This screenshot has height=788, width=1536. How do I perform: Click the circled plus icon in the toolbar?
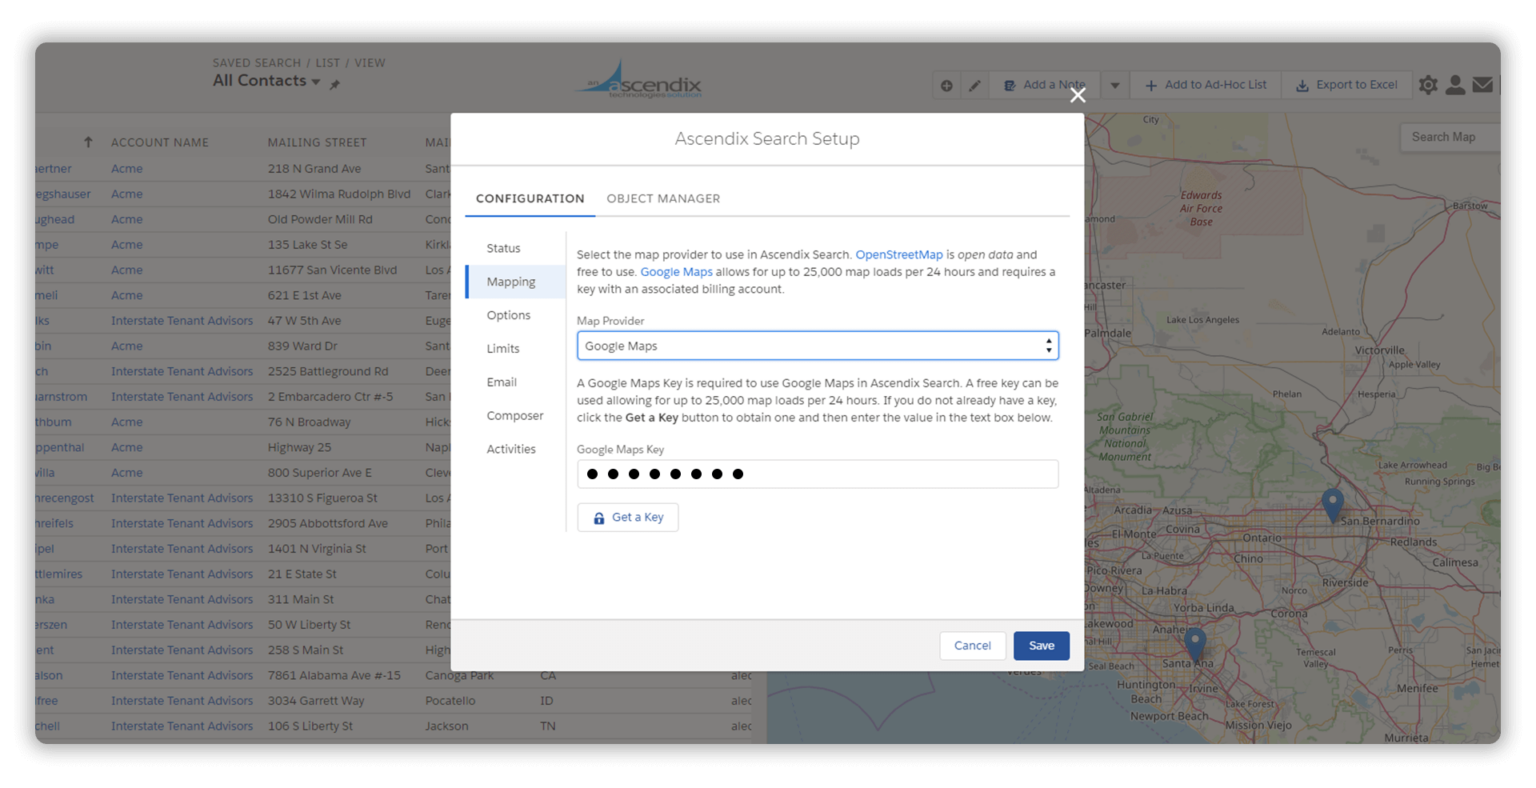[946, 85]
